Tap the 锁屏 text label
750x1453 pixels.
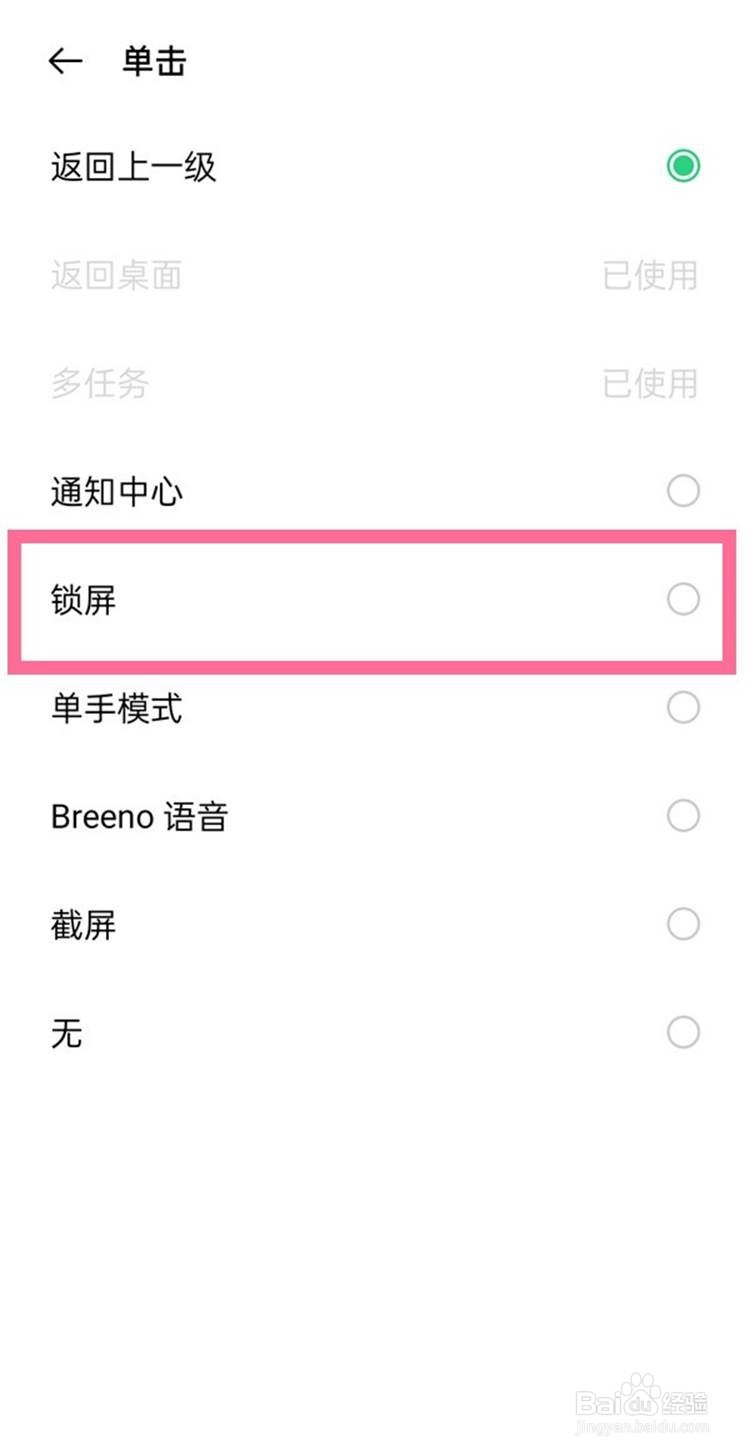(83, 600)
